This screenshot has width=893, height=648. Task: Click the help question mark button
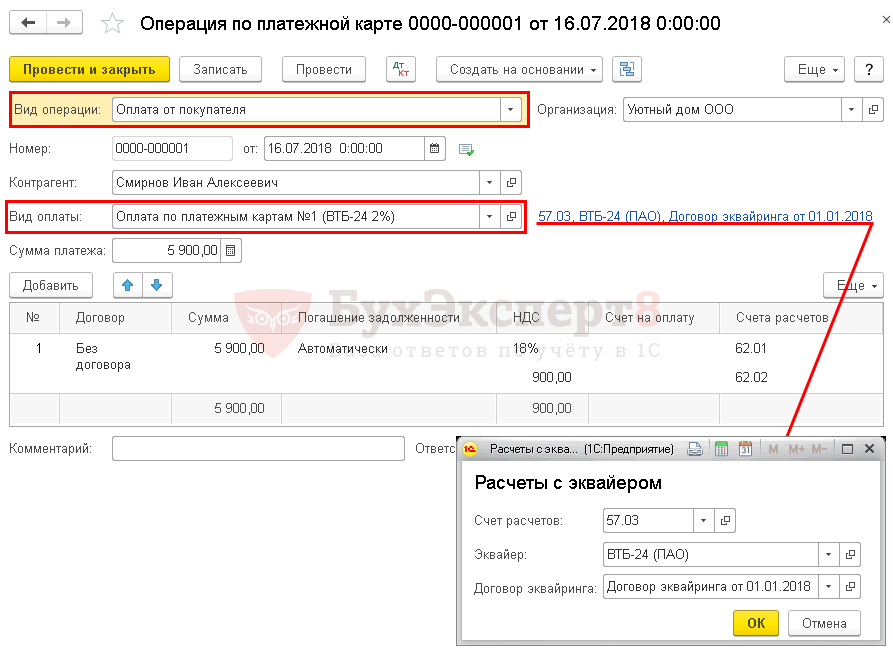click(x=870, y=69)
